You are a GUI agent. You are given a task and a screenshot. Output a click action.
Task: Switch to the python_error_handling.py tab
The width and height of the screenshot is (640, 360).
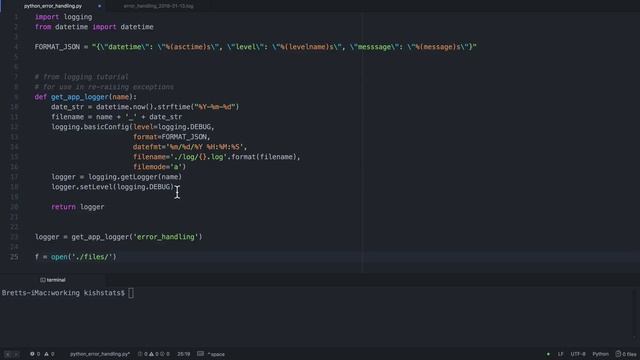[53, 6]
